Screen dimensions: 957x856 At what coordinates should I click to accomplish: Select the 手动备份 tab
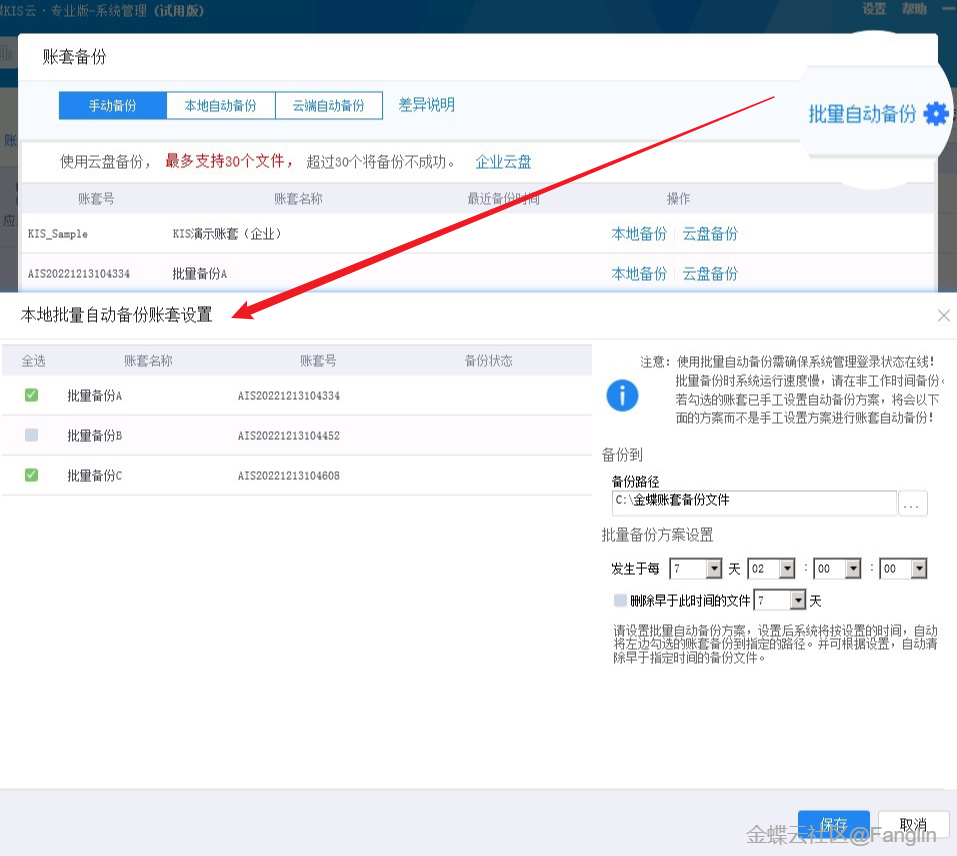click(x=112, y=105)
